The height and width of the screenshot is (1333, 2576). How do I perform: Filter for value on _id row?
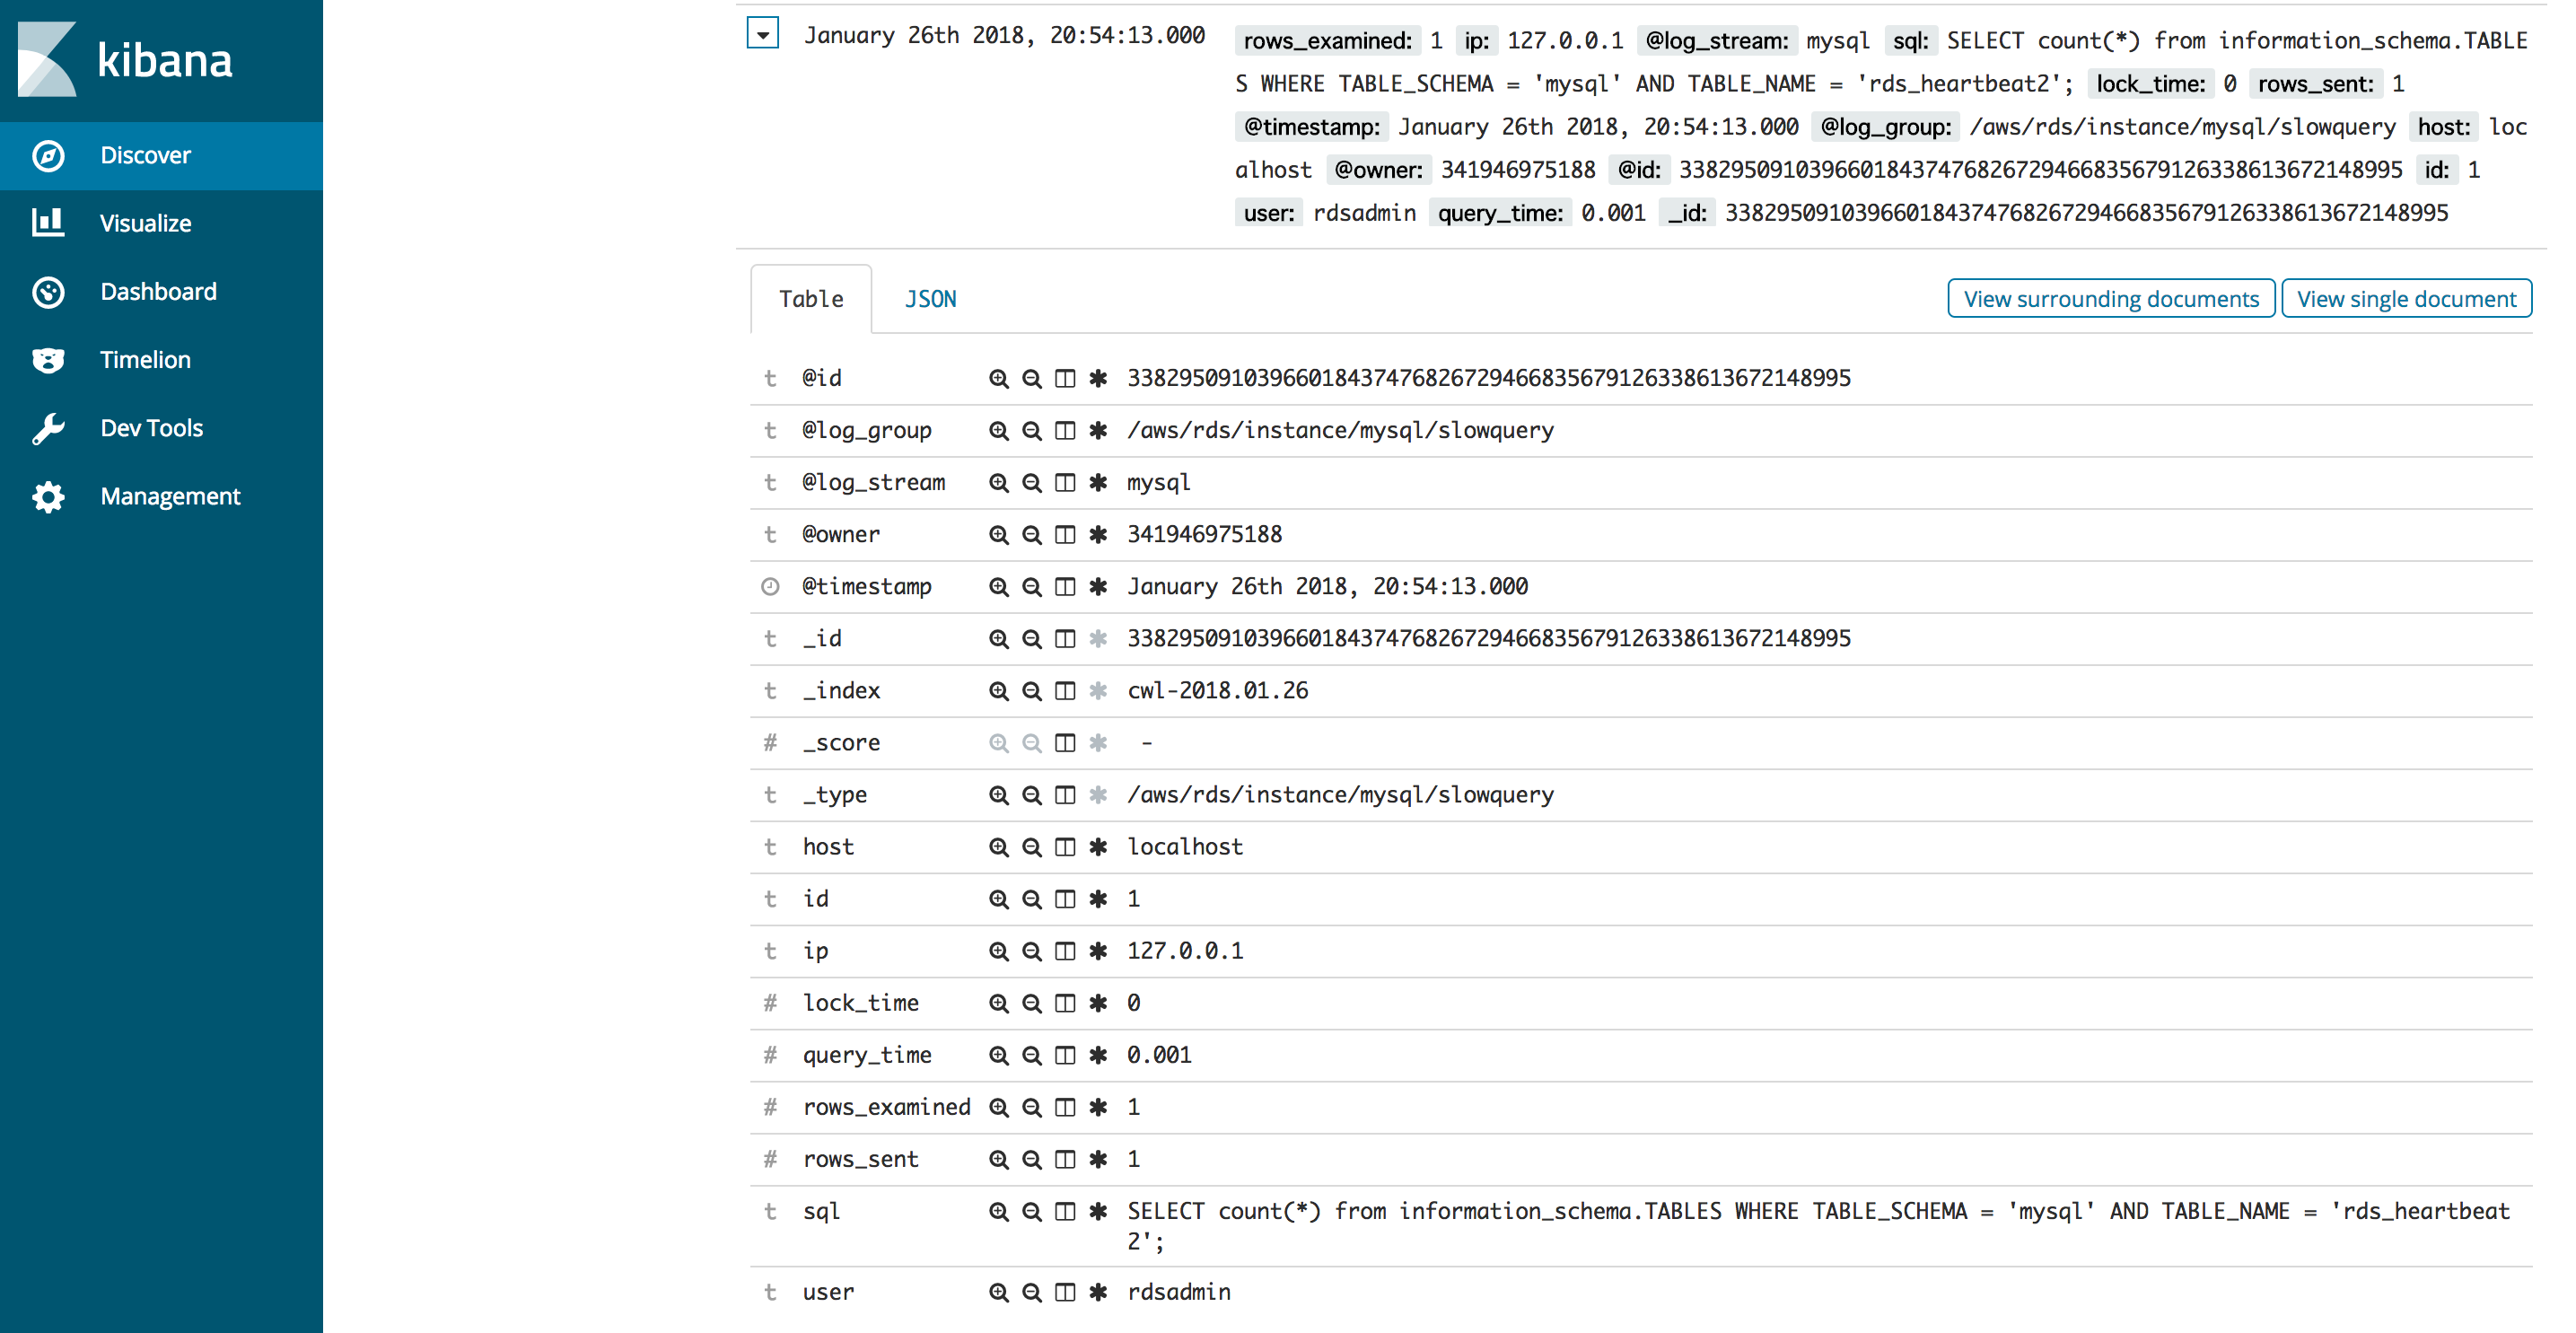pyautogui.click(x=998, y=638)
